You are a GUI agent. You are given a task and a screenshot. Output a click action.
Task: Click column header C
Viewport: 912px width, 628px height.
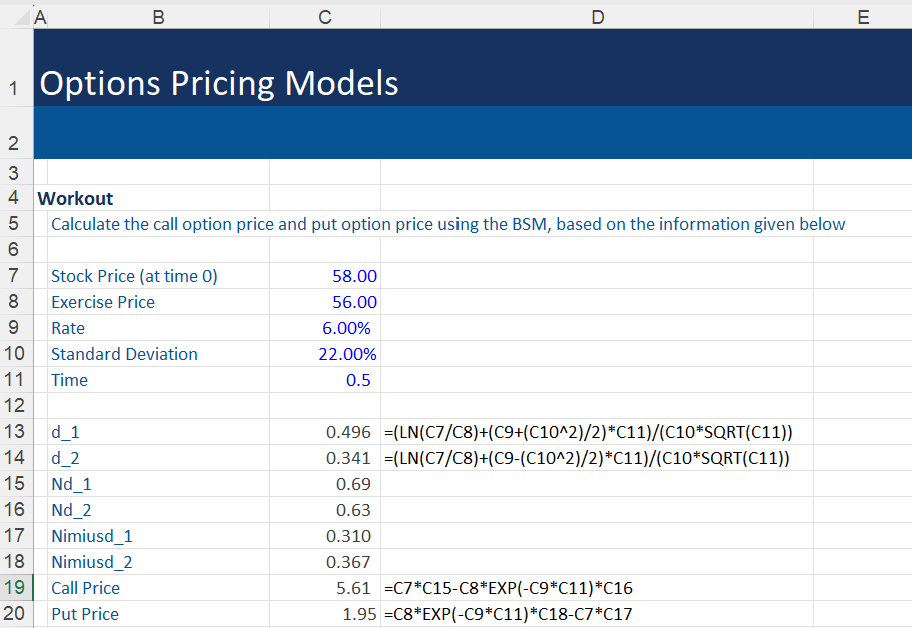324,16
